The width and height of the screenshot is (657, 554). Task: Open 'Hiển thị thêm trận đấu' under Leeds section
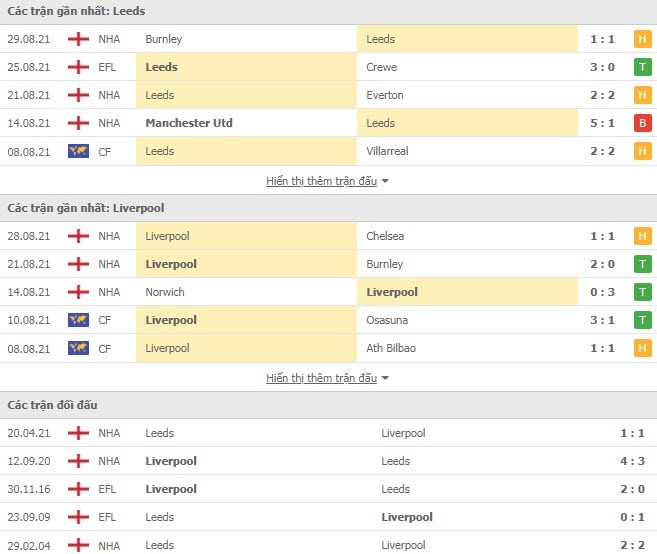pyautogui.click(x=321, y=181)
